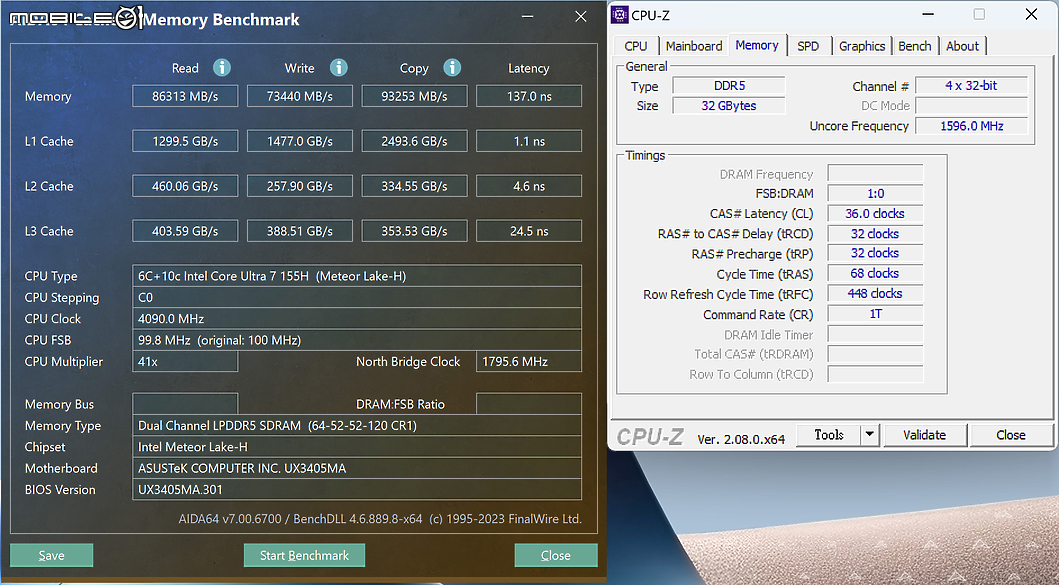The height and width of the screenshot is (585, 1059).
Task: Minimize the CPU-Z window
Action: pos(928,14)
